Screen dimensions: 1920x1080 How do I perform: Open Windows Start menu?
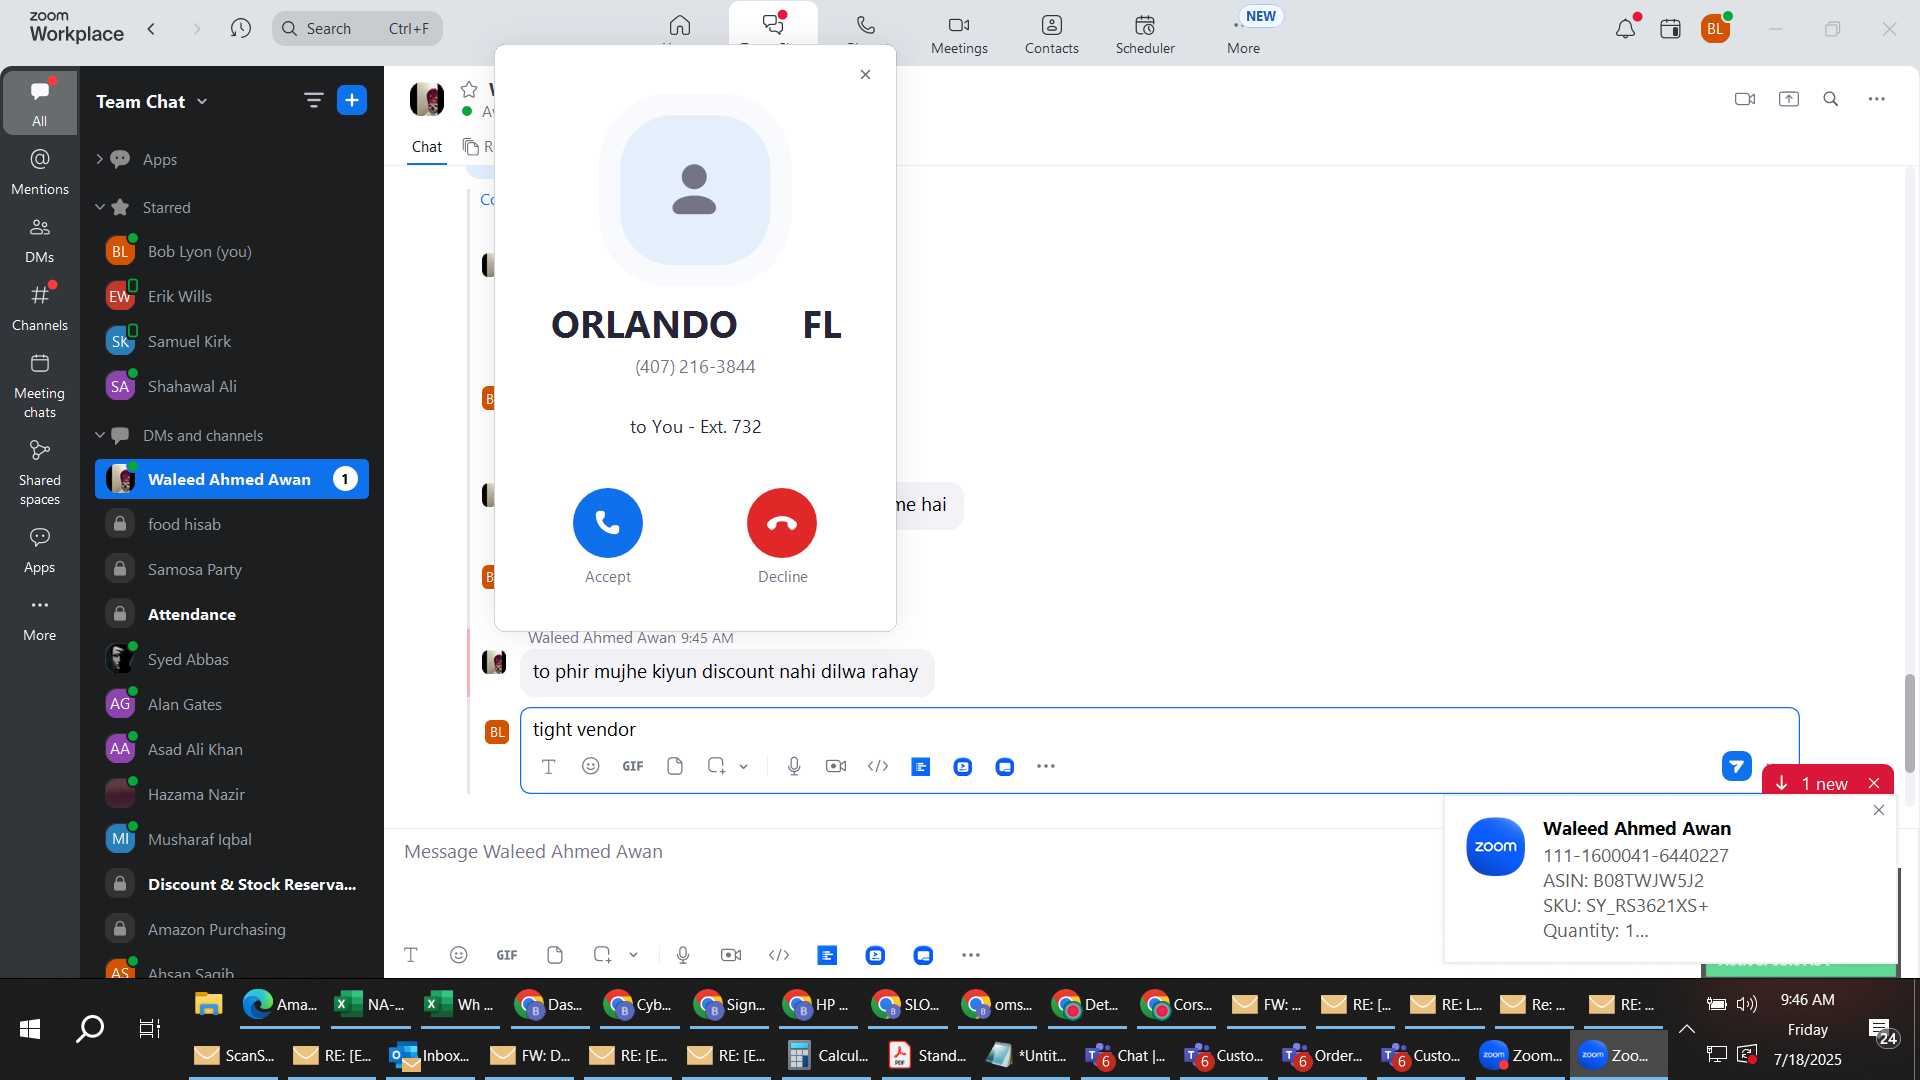tap(30, 1029)
